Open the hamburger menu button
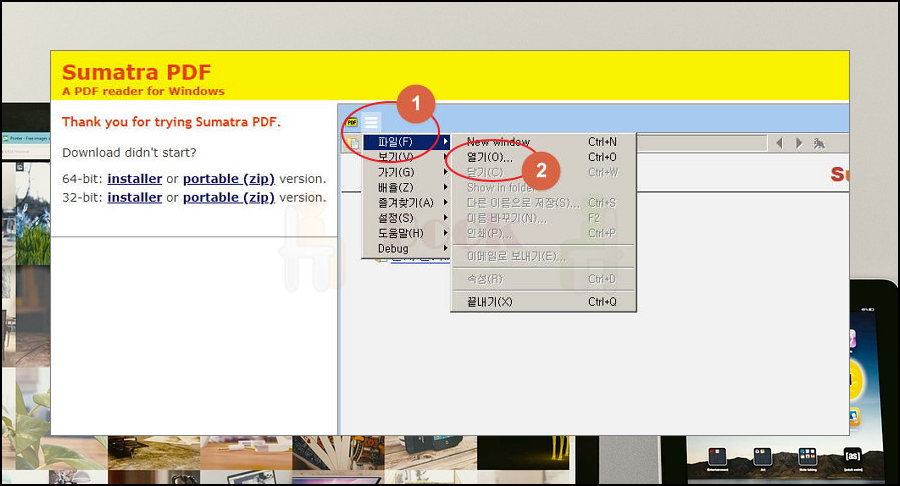900x486 pixels. coord(371,122)
